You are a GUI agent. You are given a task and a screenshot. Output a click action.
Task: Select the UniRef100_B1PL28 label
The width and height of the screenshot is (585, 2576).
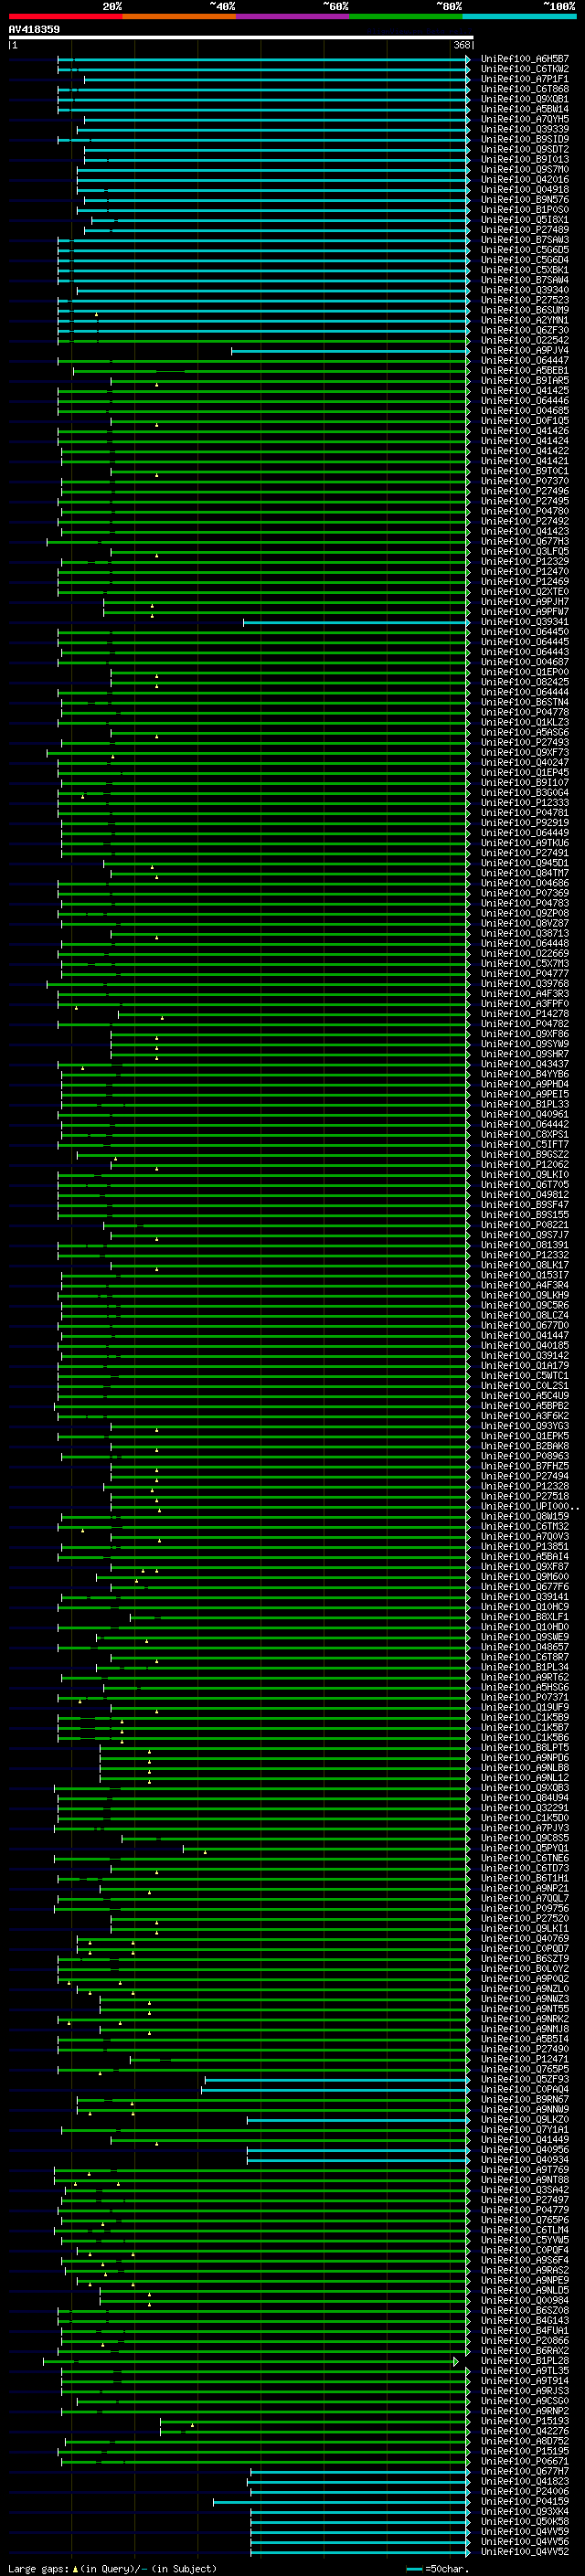coord(525,2360)
